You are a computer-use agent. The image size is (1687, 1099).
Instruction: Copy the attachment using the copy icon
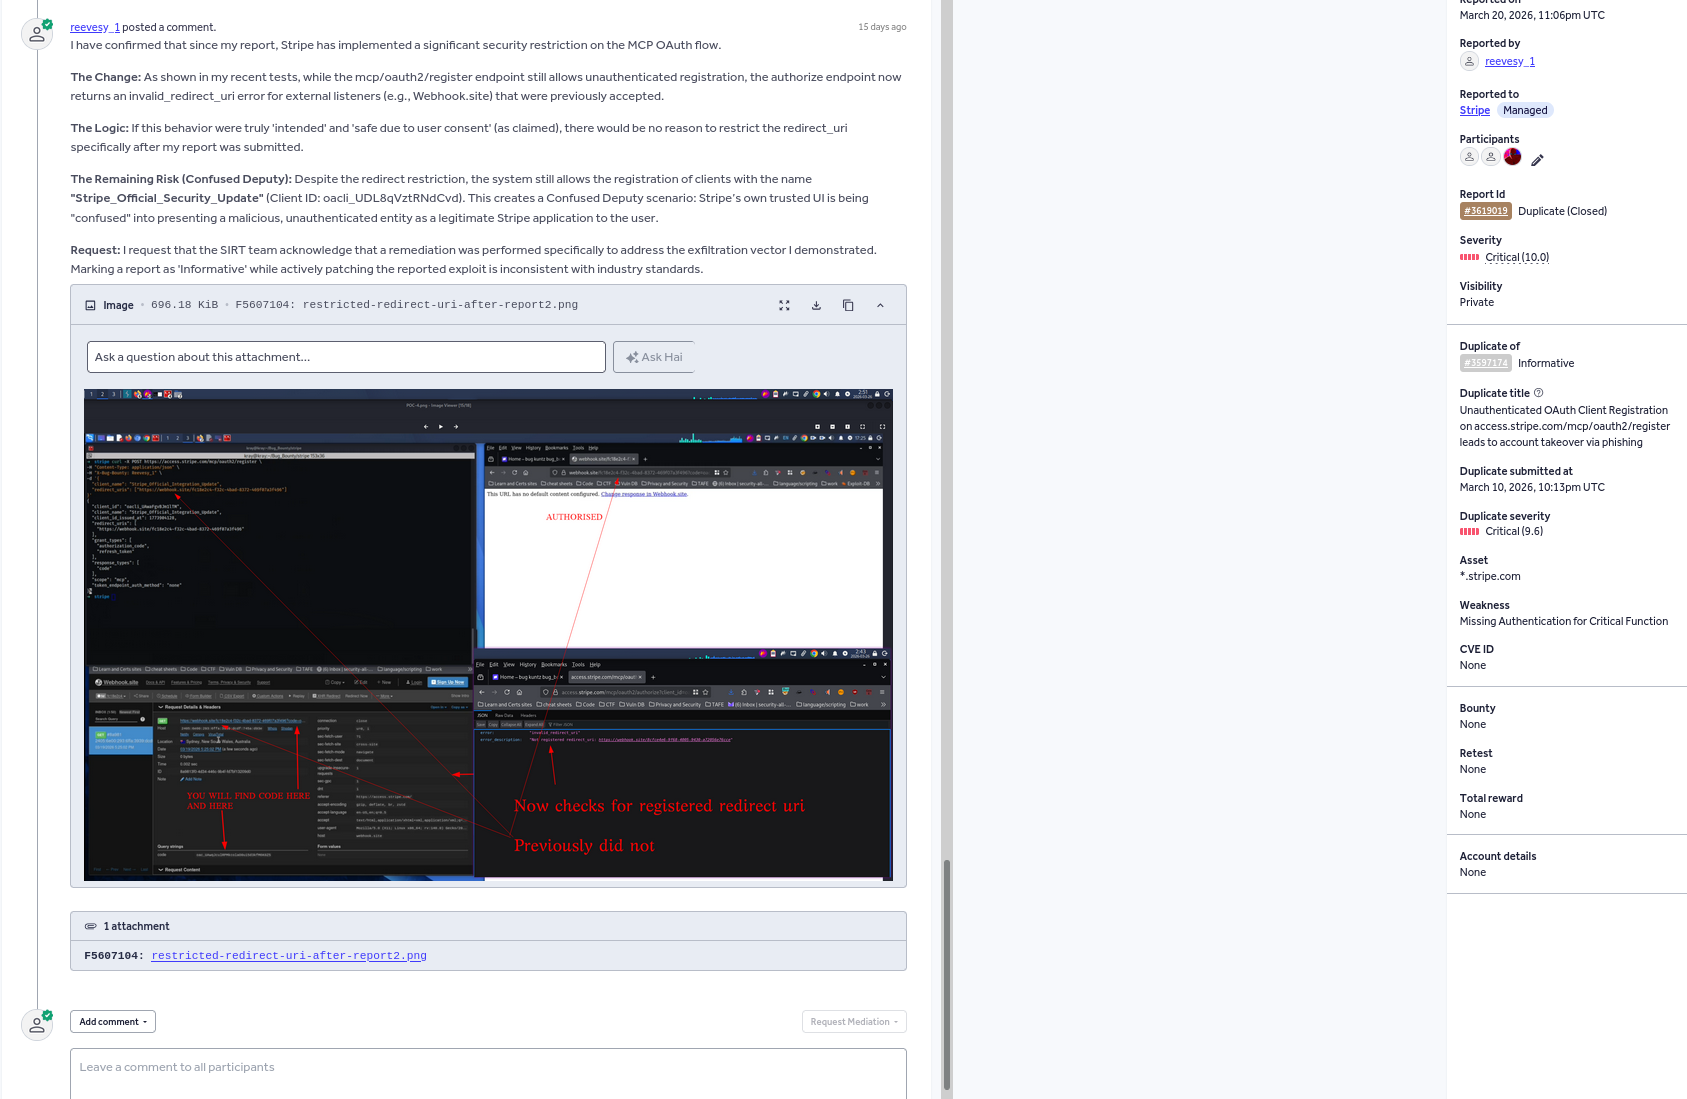(x=848, y=305)
